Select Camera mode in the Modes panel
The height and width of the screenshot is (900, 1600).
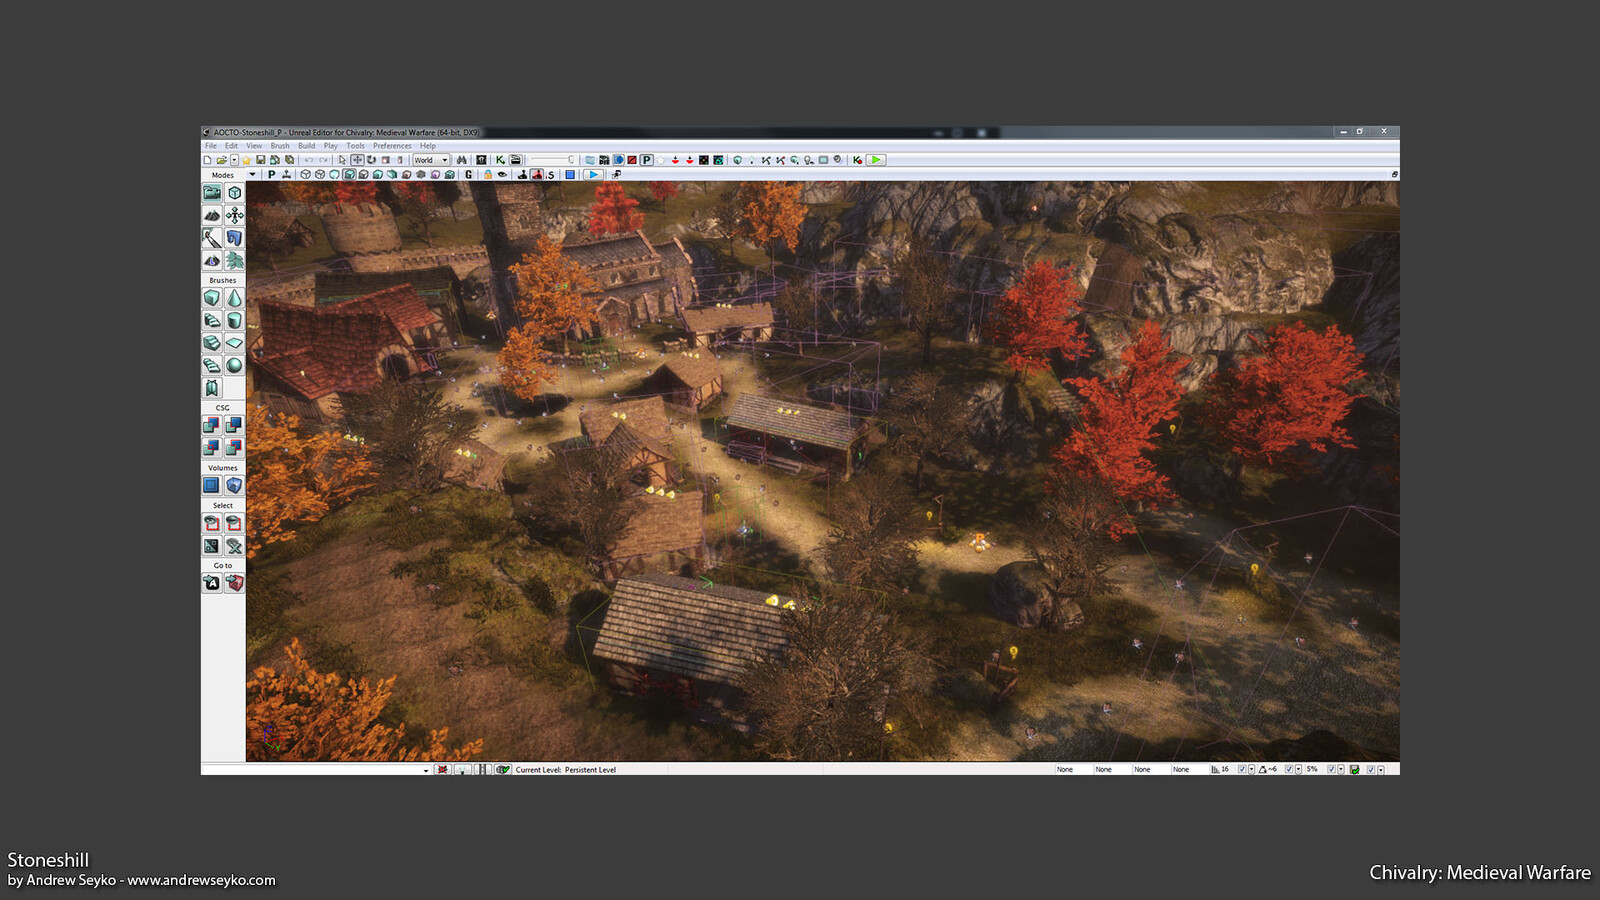tap(212, 192)
